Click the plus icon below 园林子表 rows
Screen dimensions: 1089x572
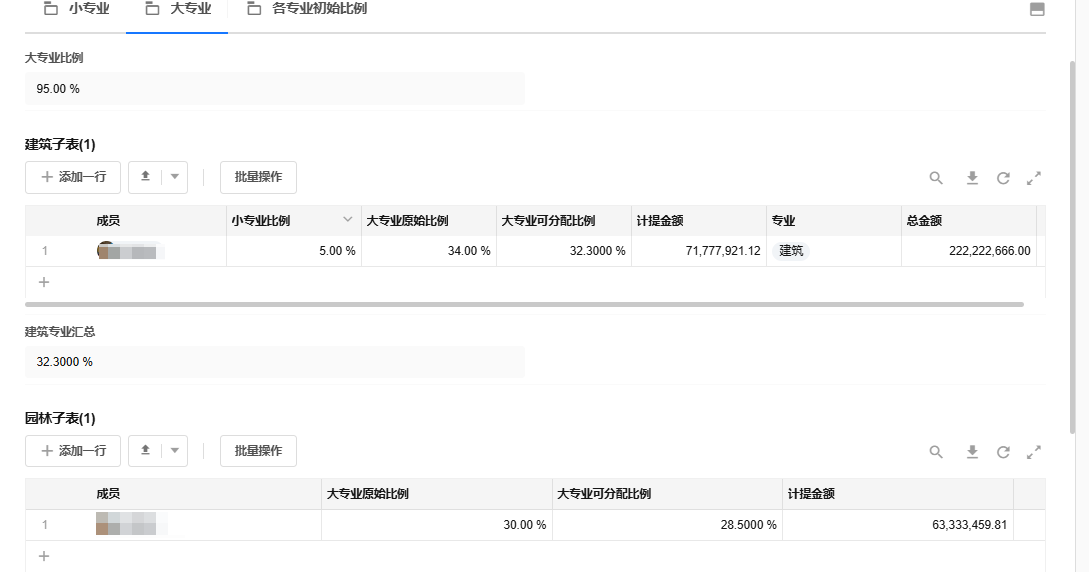point(44,556)
